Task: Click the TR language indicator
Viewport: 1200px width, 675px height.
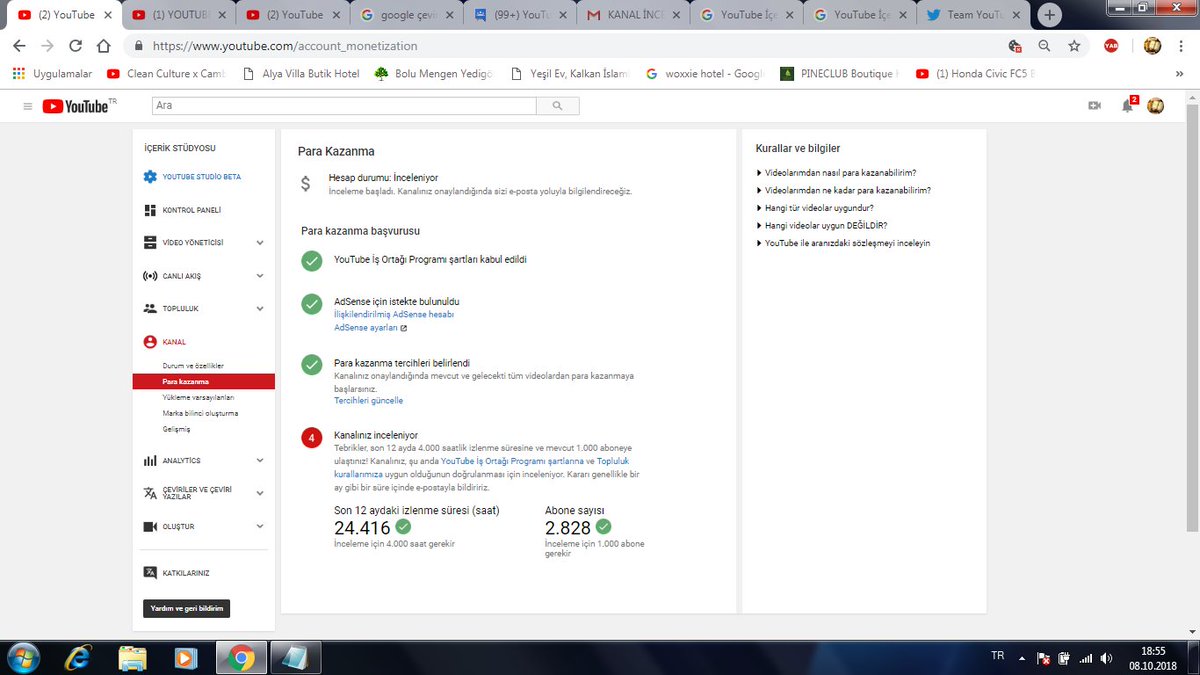Action: [997, 656]
